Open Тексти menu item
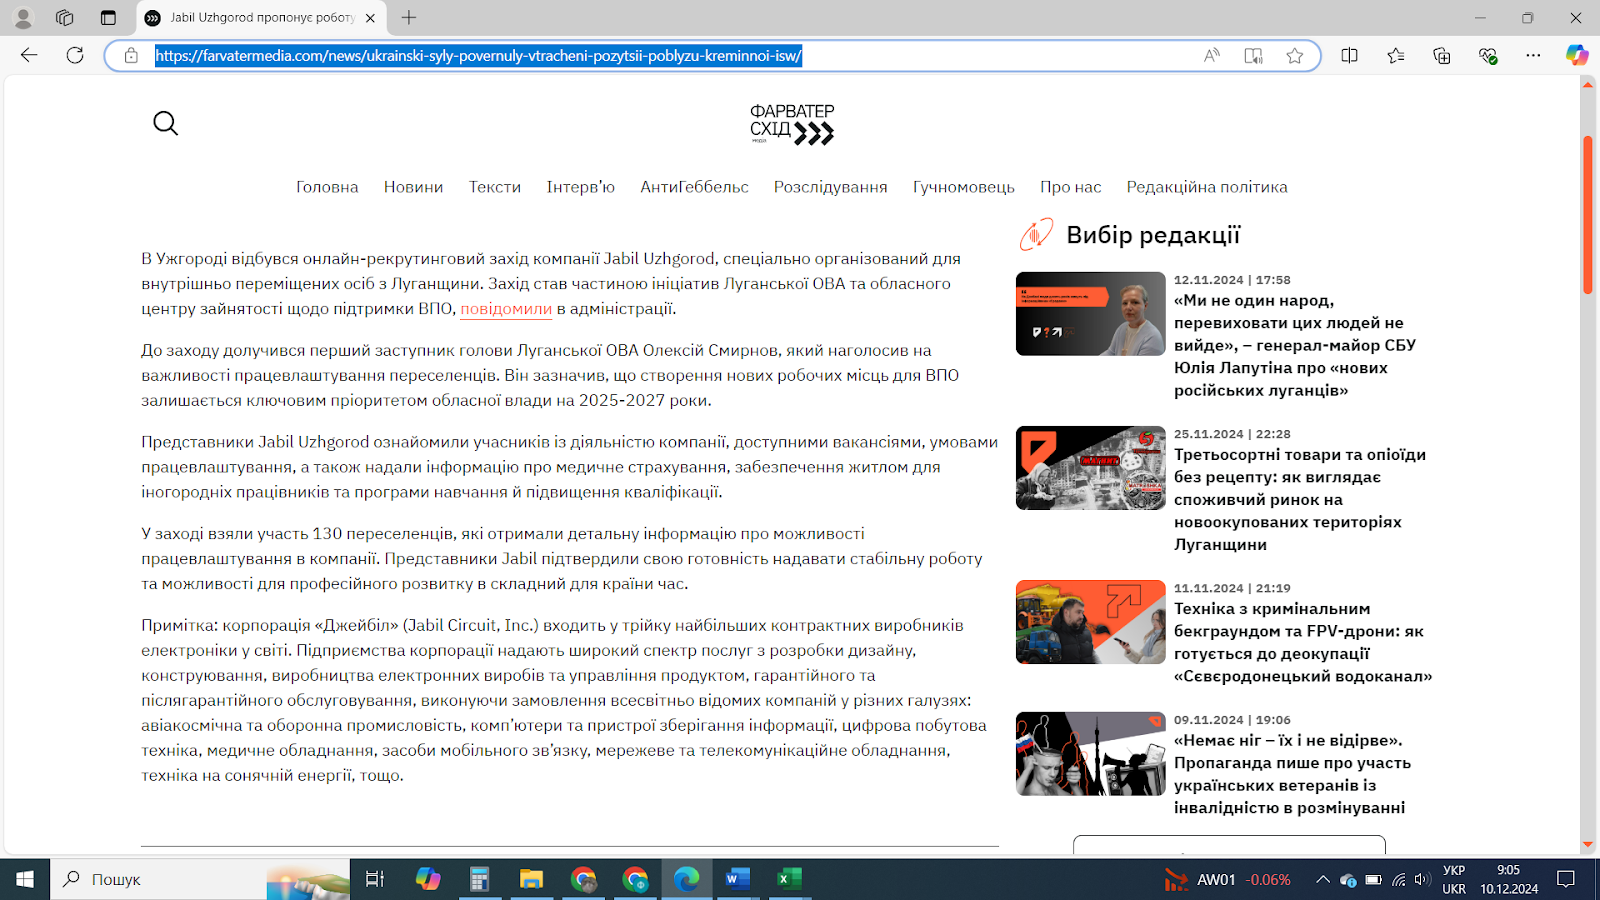Screen dimensions: 1600x900 point(495,187)
